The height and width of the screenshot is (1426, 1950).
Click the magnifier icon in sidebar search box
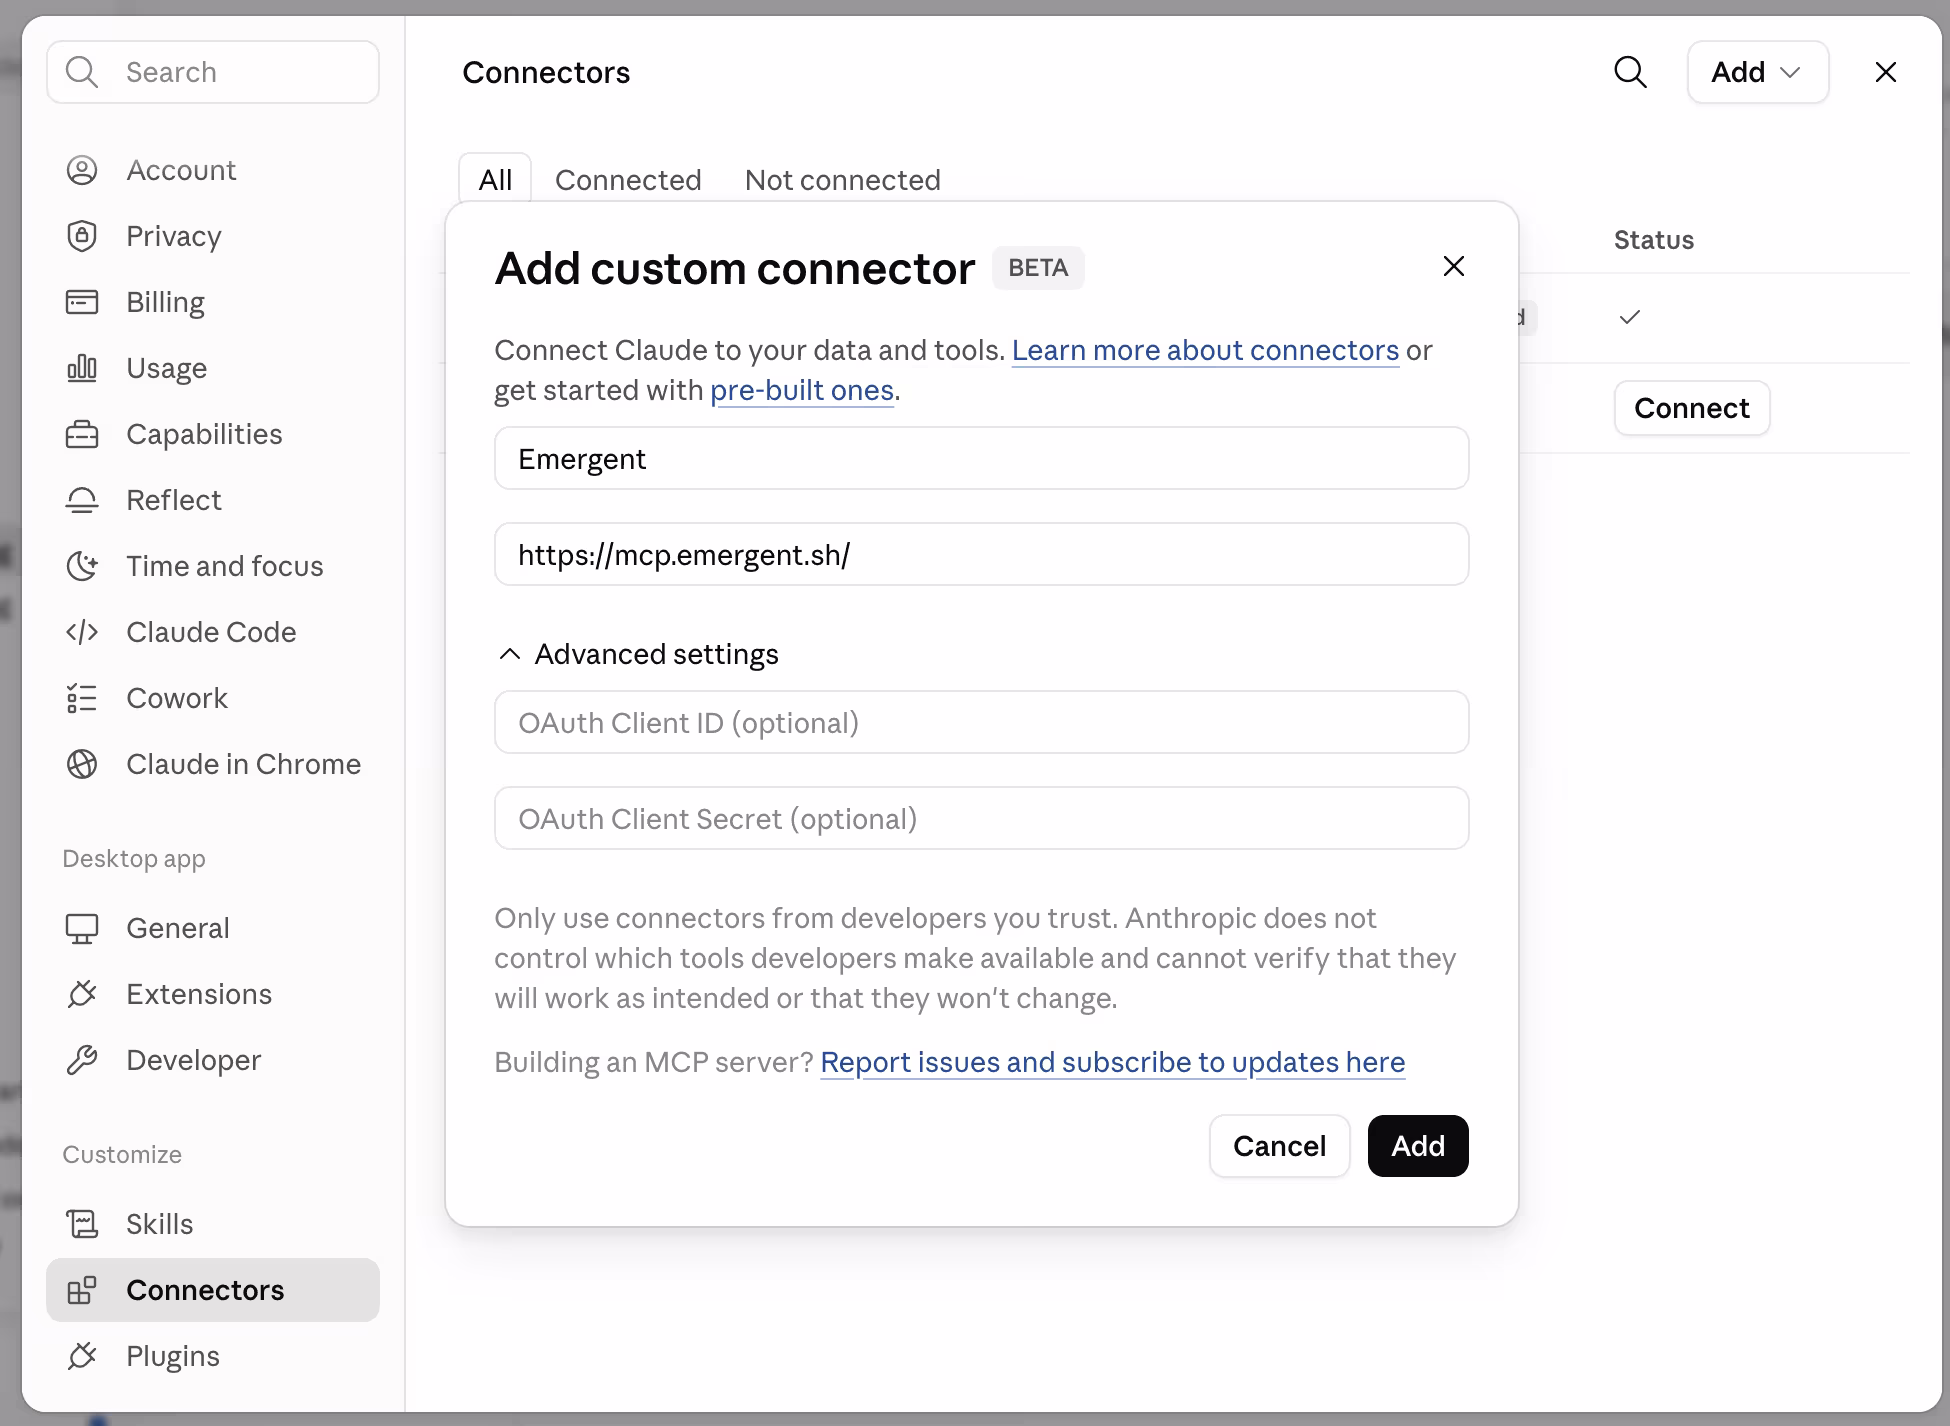pyautogui.click(x=82, y=72)
